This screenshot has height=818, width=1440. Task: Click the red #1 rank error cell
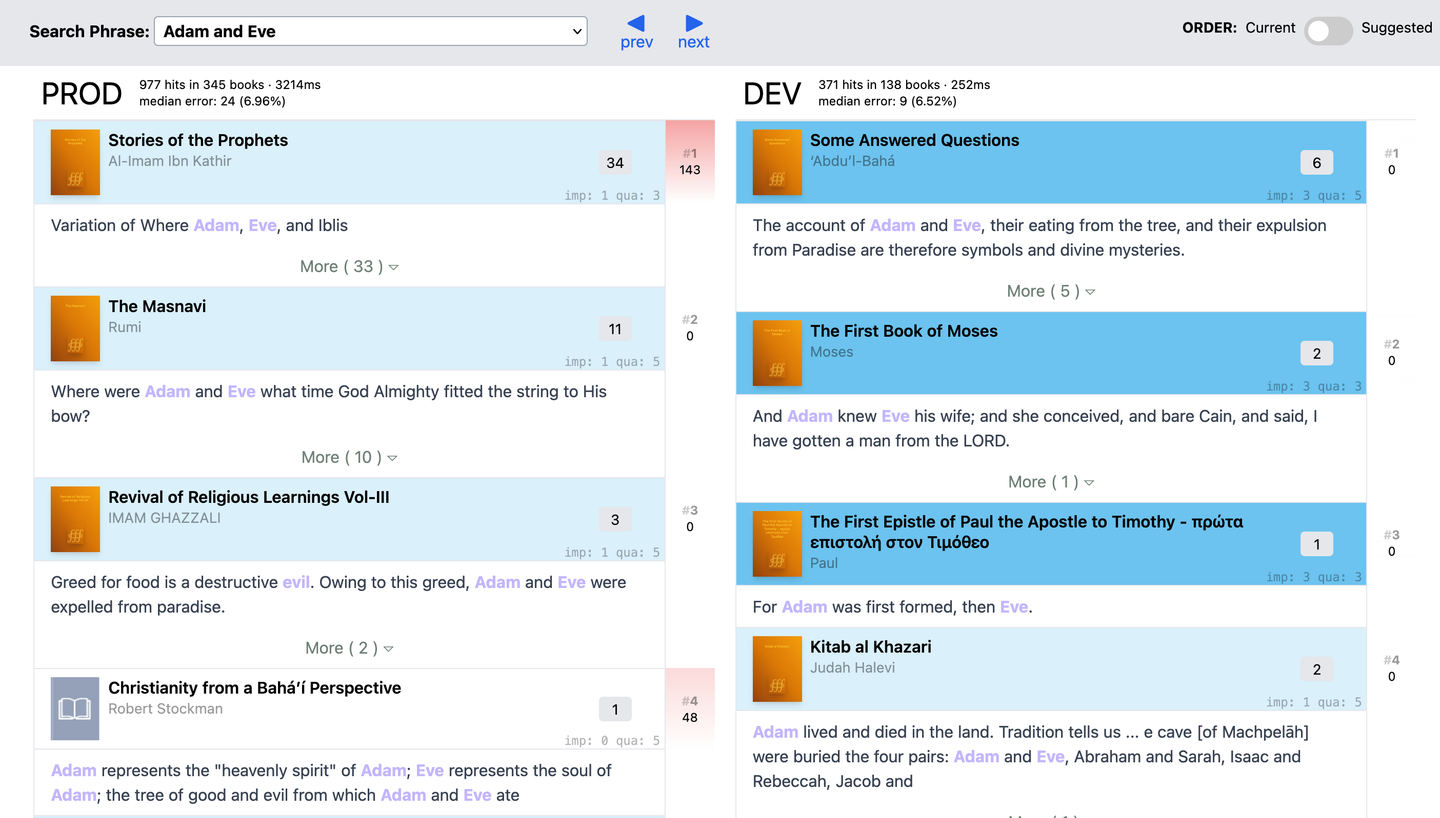(x=690, y=162)
